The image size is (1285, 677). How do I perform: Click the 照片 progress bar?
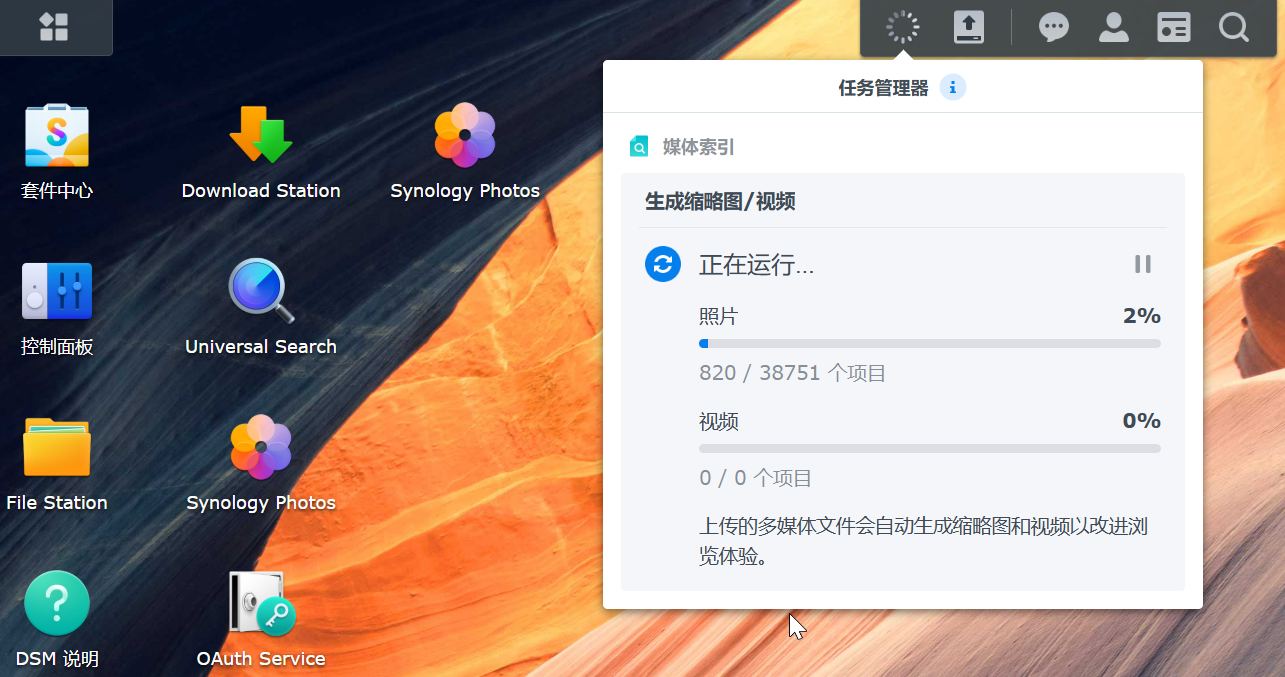point(930,343)
